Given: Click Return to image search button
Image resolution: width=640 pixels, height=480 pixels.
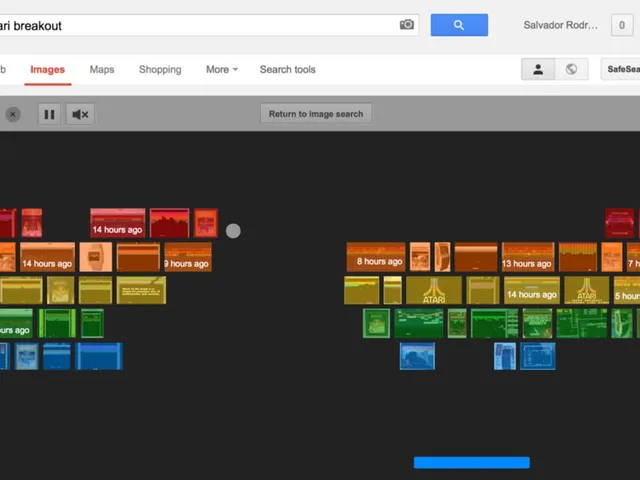Looking at the screenshot, I should [x=316, y=114].
